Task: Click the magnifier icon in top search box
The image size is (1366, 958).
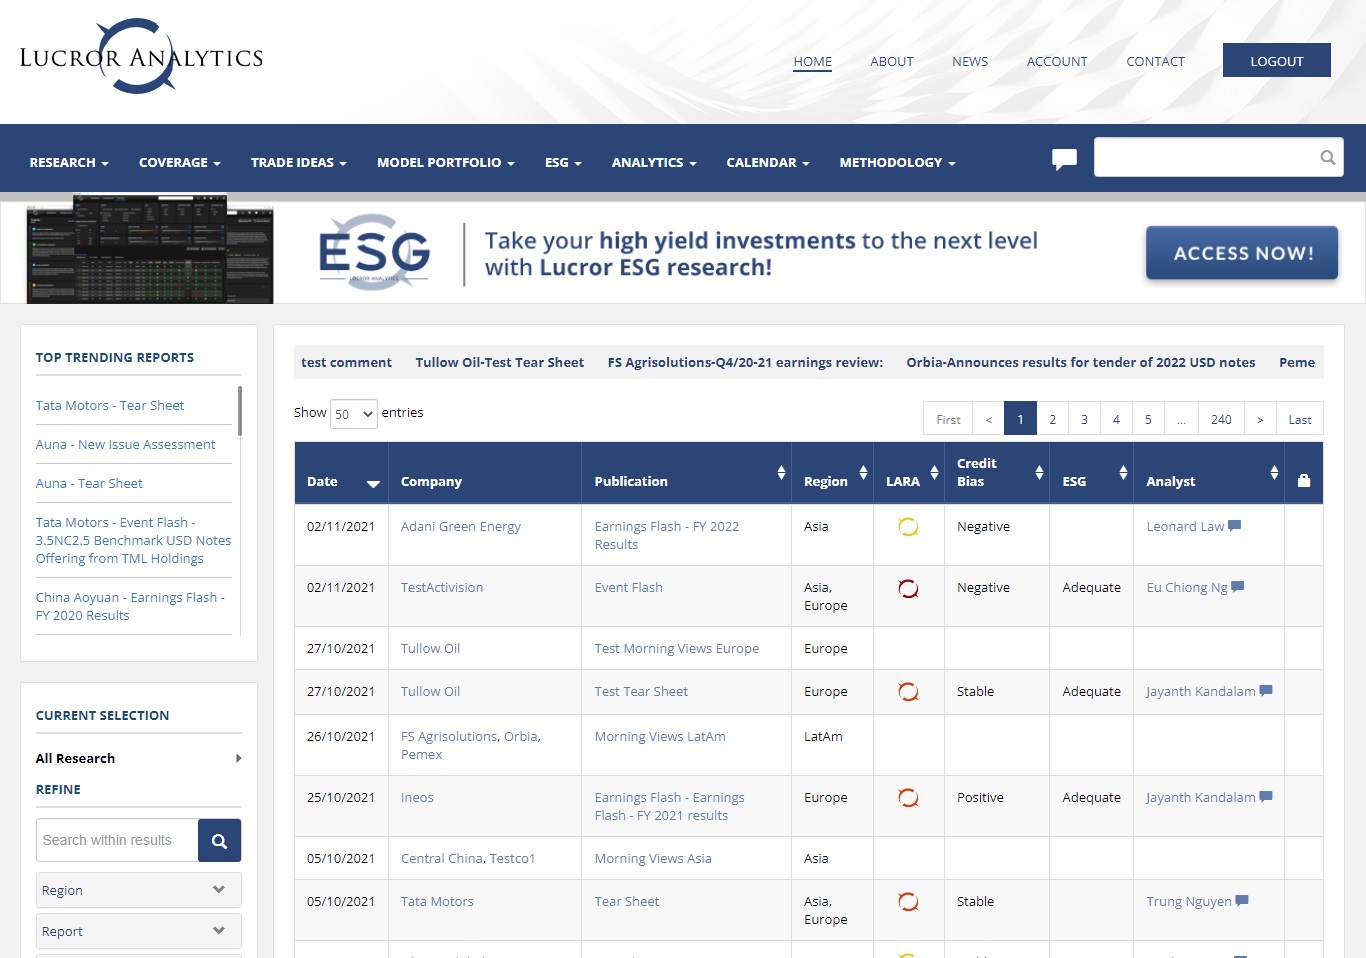Action: [1327, 158]
